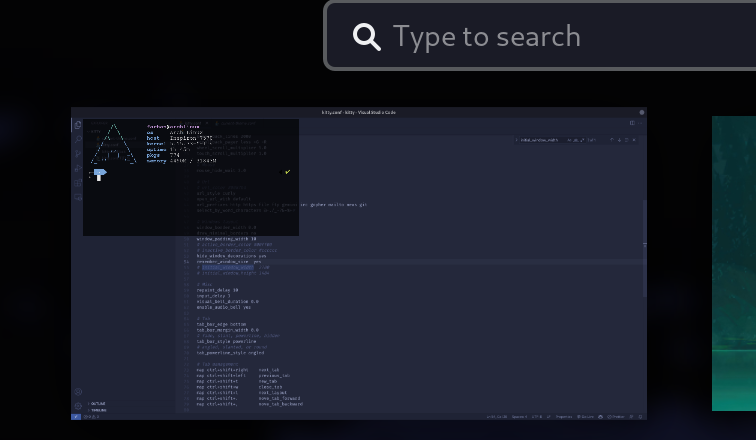Expand the Toggle Replace chevron in find widget
Viewport: 756px width, 440px height.
[x=516, y=140]
